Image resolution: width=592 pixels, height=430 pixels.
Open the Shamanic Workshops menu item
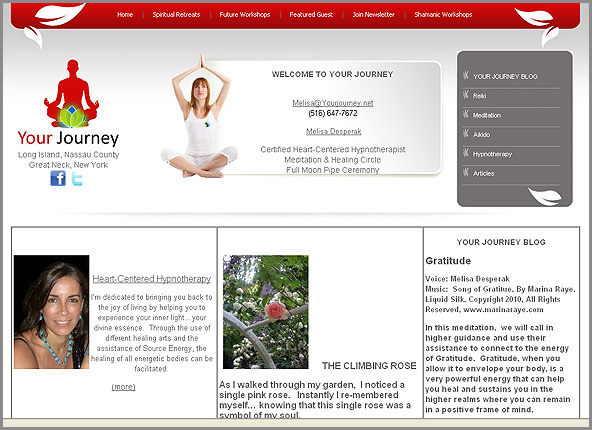443,15
